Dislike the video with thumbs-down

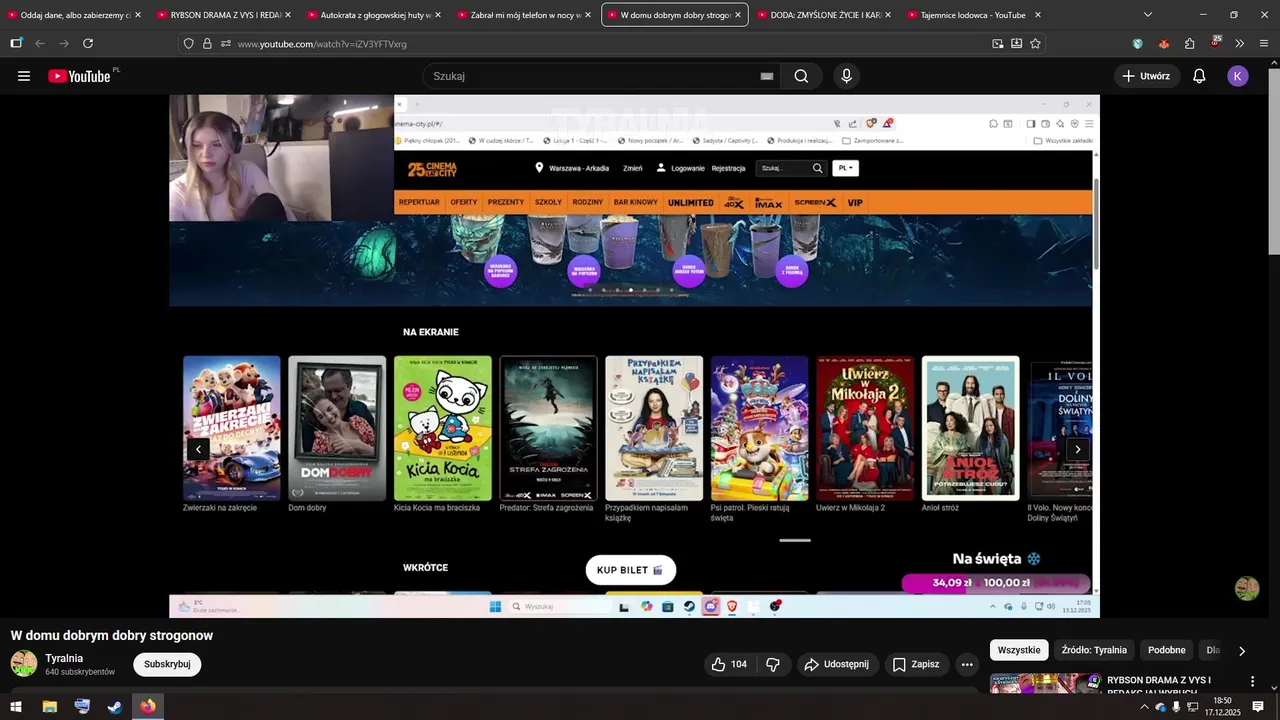tap(773, 664)
